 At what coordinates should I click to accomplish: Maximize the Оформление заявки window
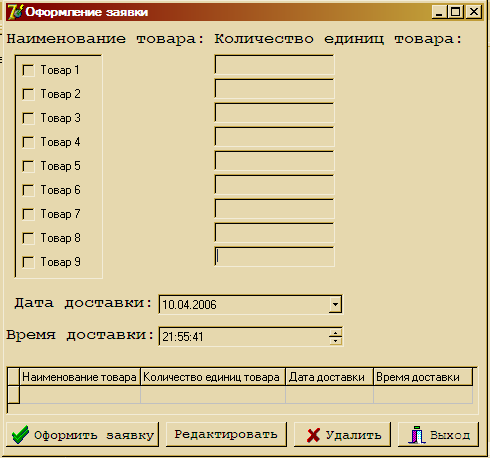point(456,12)
